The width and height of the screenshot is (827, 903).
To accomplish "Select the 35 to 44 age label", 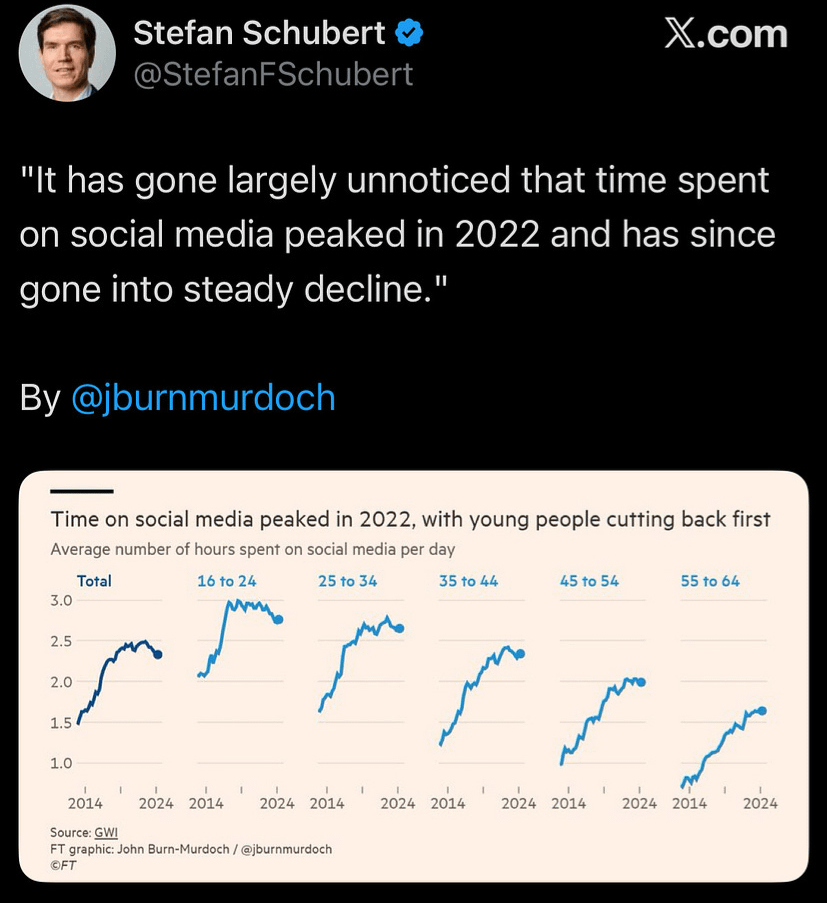I will 468,581.
